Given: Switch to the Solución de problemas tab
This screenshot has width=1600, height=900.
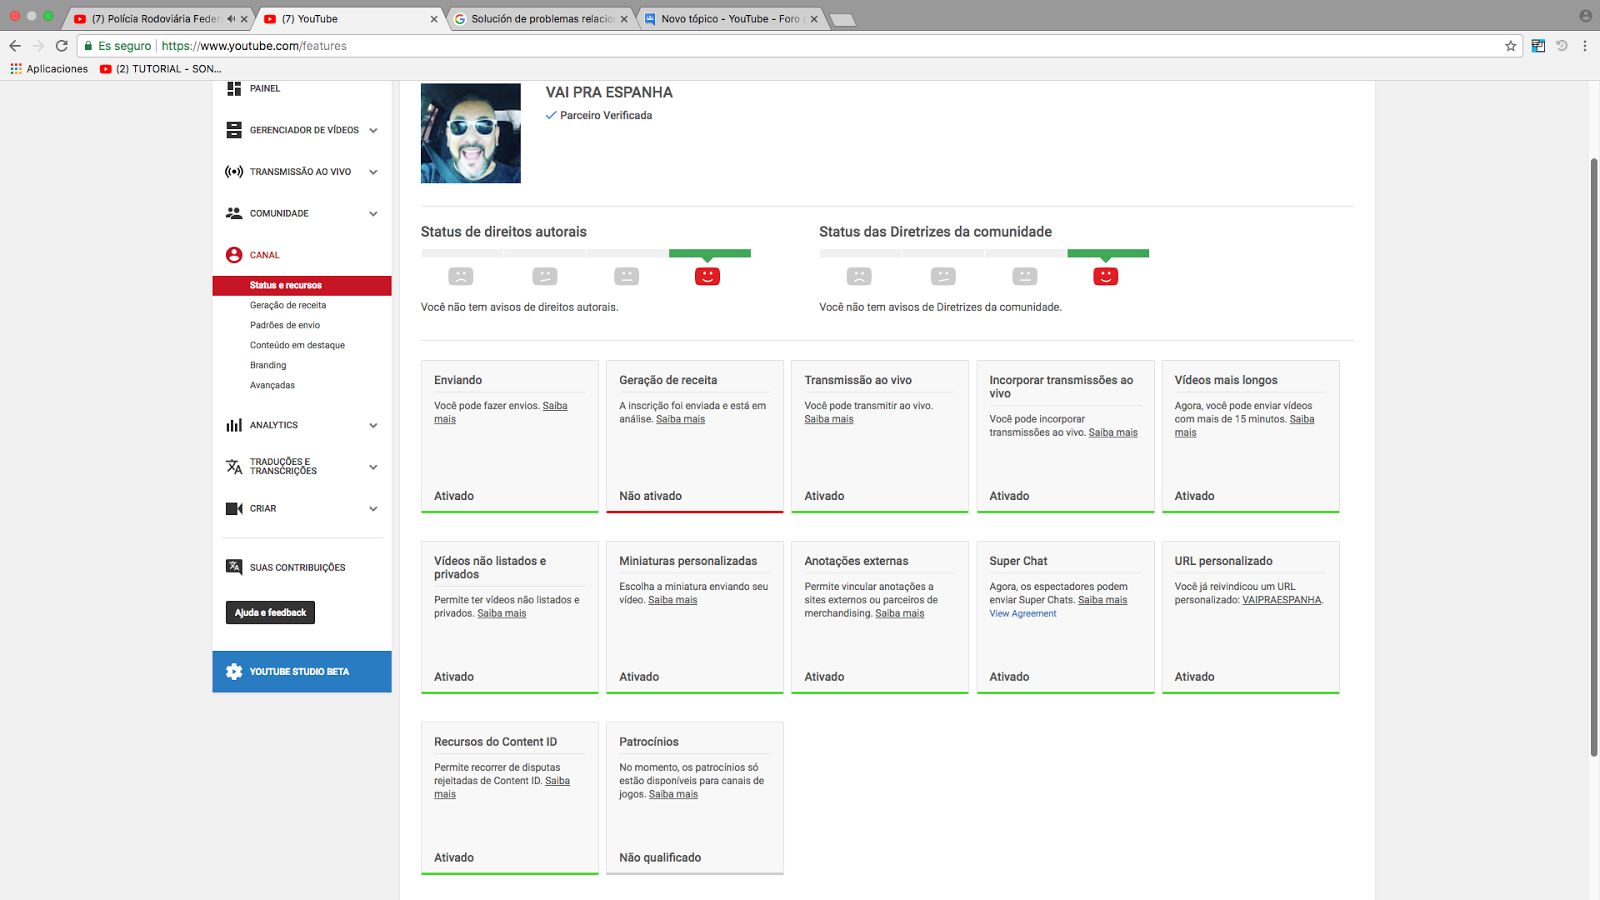Looking at the screenshot, I should click(540, 19).
